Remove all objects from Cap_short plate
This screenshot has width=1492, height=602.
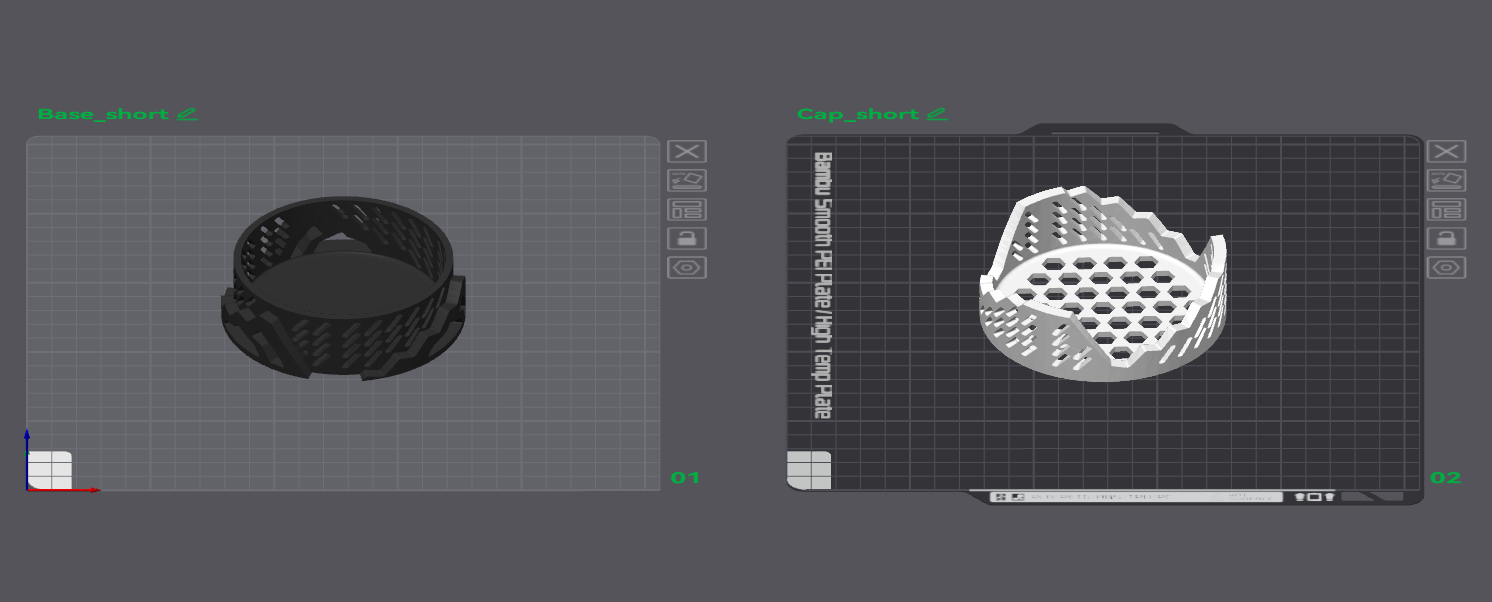coord(1446,151)
